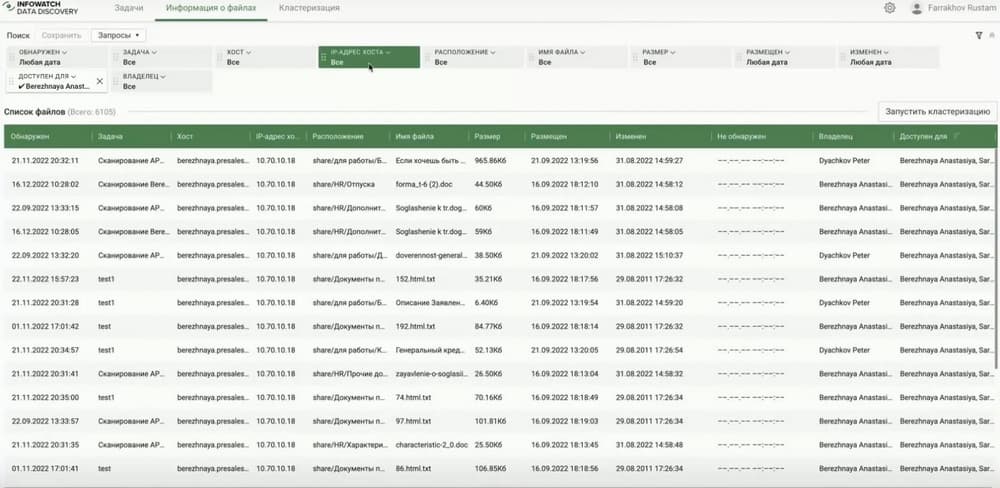
Task: Click the vertical scrollbar of the file list
Action: (x=997, y=258)
